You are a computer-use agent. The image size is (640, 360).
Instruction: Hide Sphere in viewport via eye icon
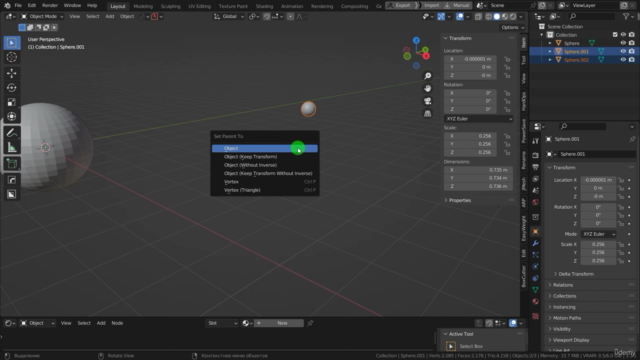tap(623, 43)
